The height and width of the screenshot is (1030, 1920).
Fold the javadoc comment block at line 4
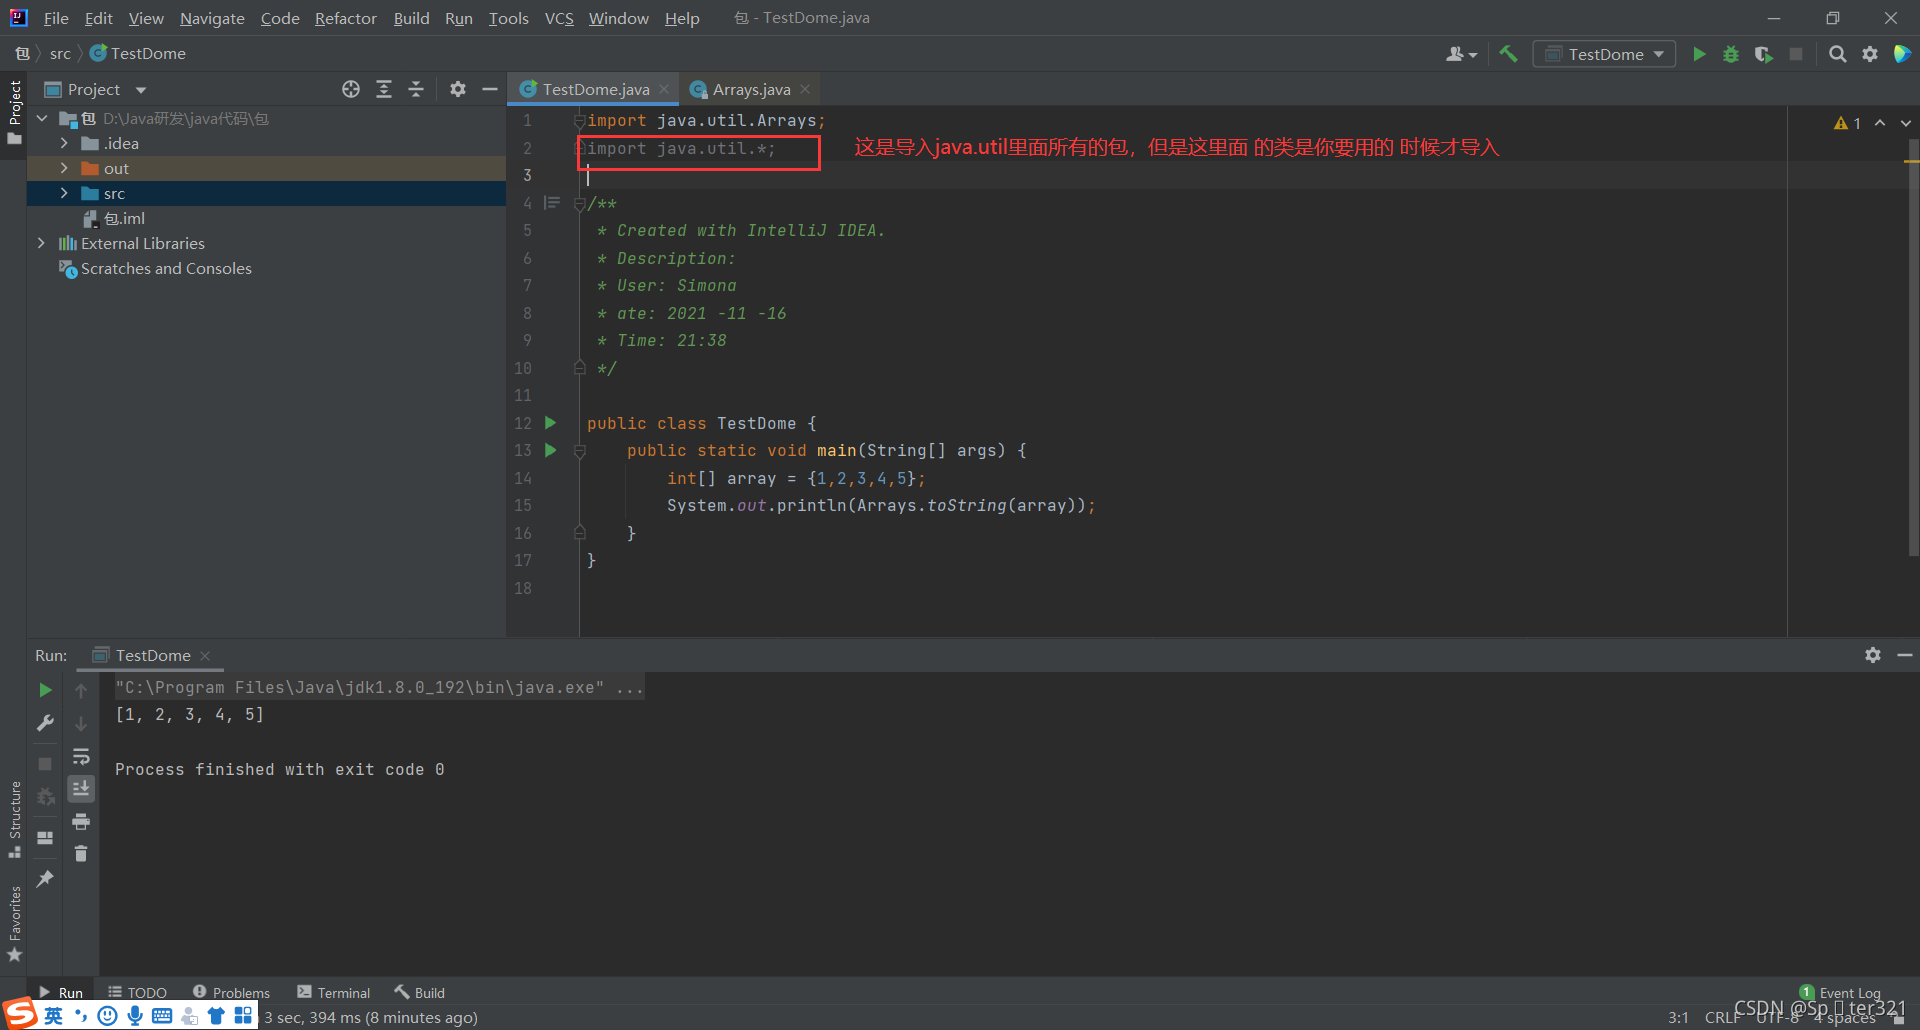click(x=579, y=204)
